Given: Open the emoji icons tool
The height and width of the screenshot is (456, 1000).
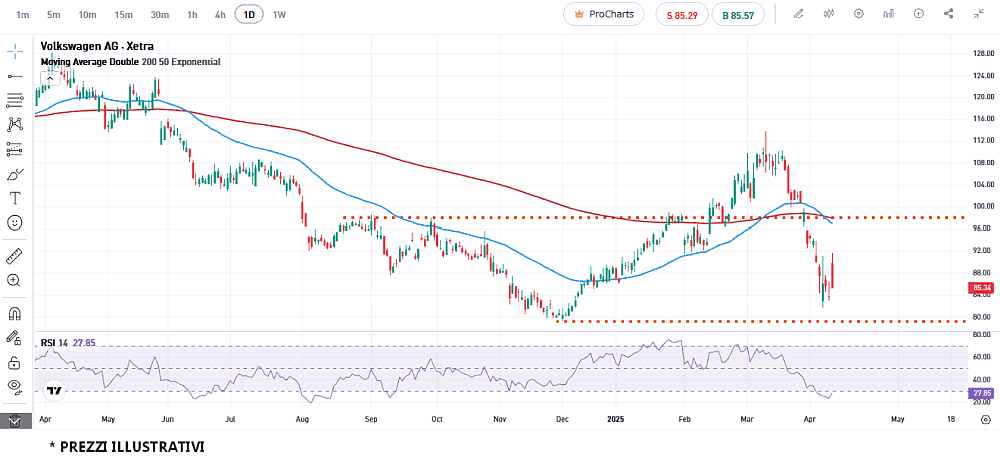Looking at the screenshot, I should [15, 223].
